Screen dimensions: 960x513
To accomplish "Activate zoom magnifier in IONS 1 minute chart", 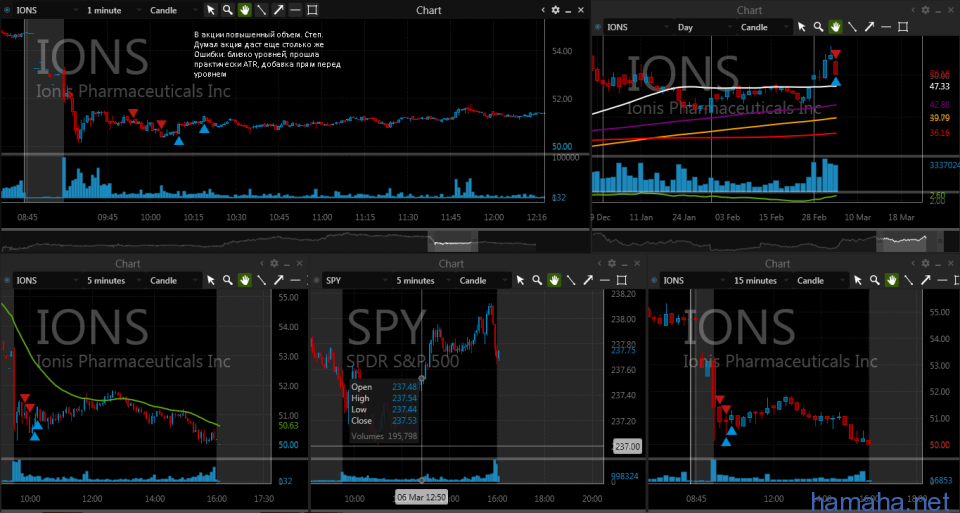I will tap(228, 10).
